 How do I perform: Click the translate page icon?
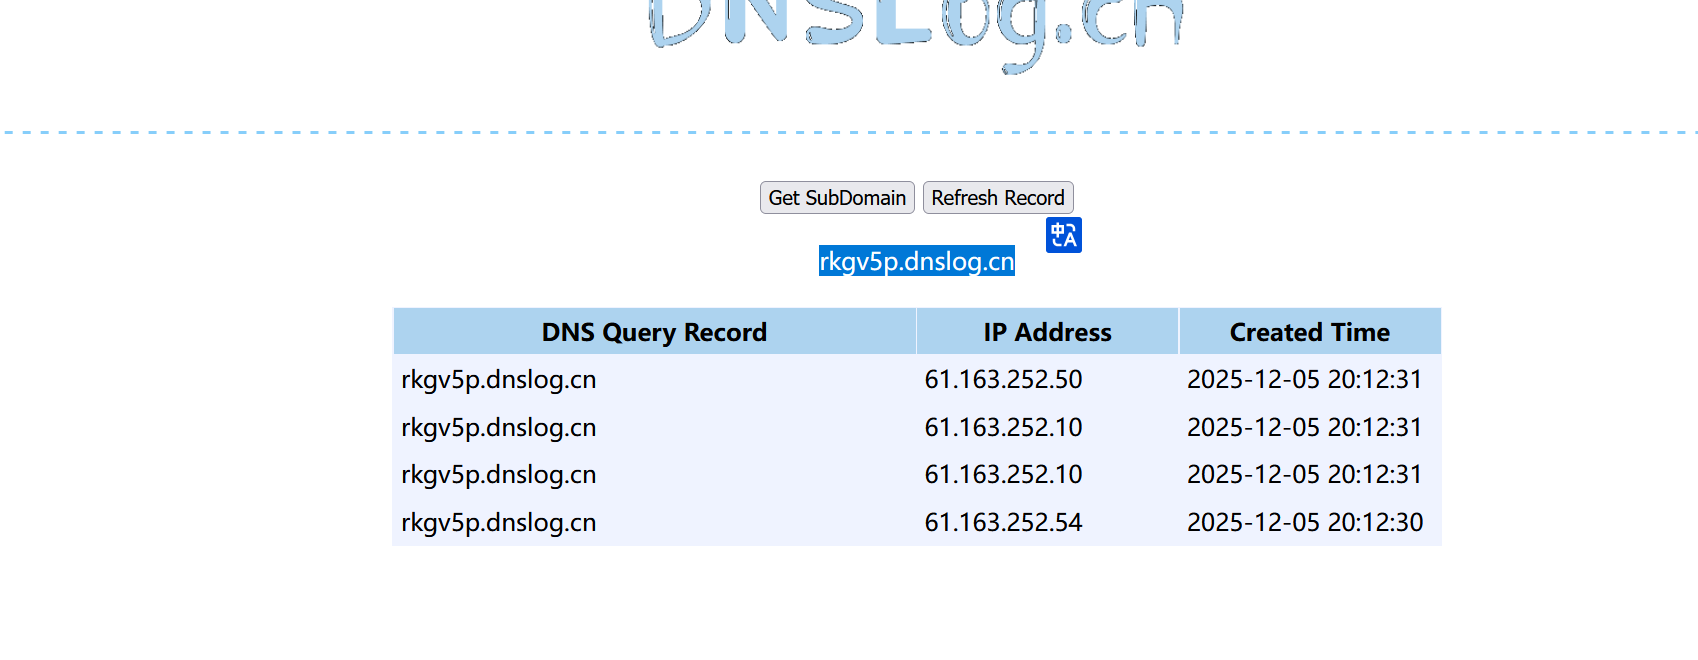pos(1063,235)
